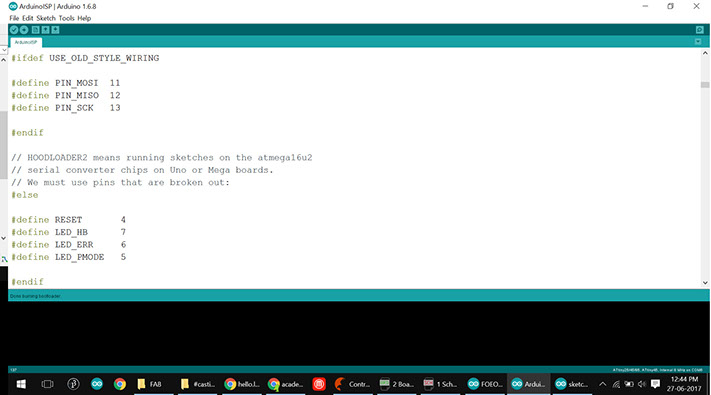Open the Edit menu
The height and width of the screenshot is (395, 711).
click(x=28, y=18)
